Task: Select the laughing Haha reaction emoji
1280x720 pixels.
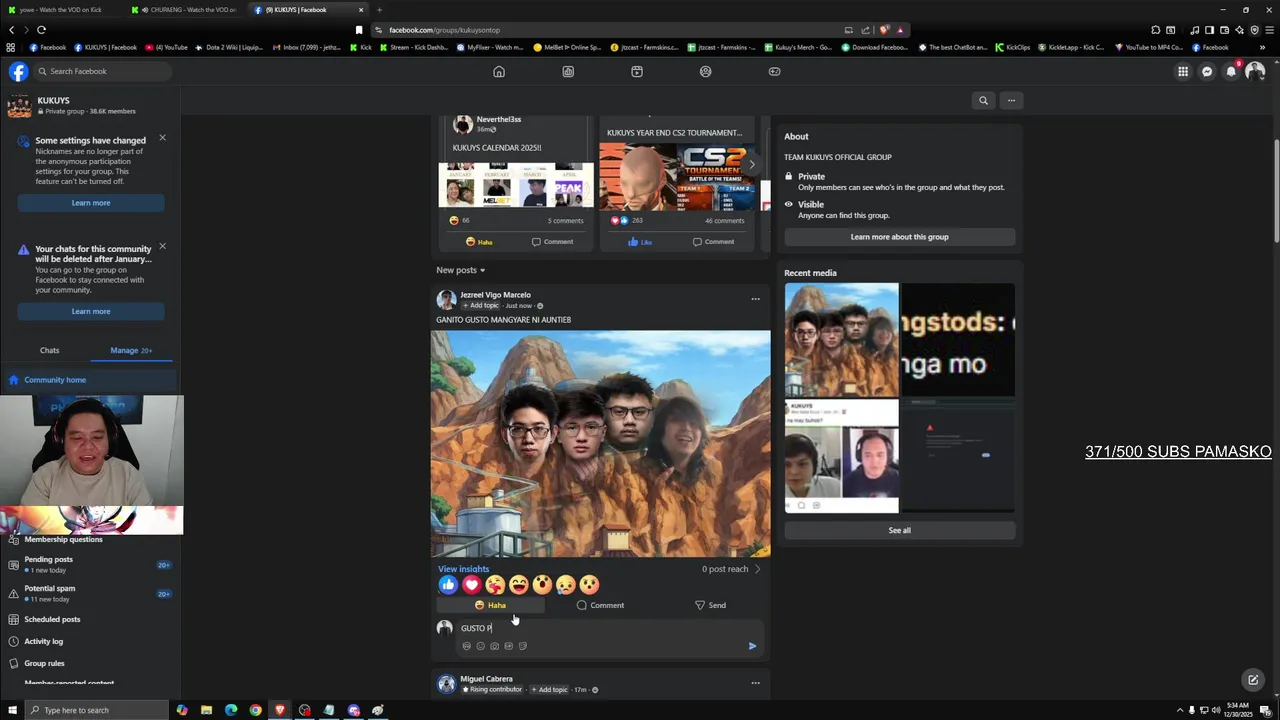Action: (518, 585)
